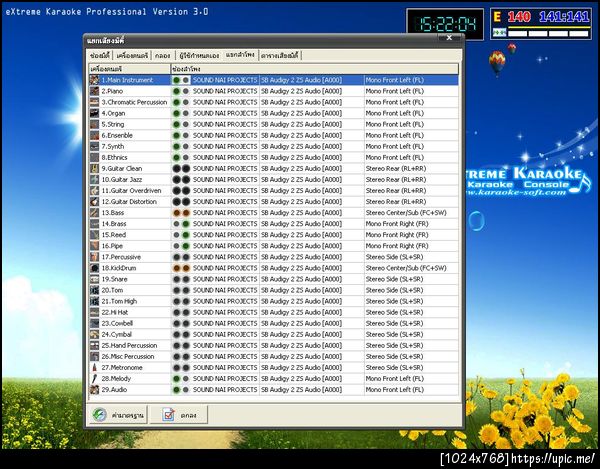Image resolution: width=600 pixels, height=469 pixels.
Task: Click the Melody microphone icon
Action: (94, 379)
